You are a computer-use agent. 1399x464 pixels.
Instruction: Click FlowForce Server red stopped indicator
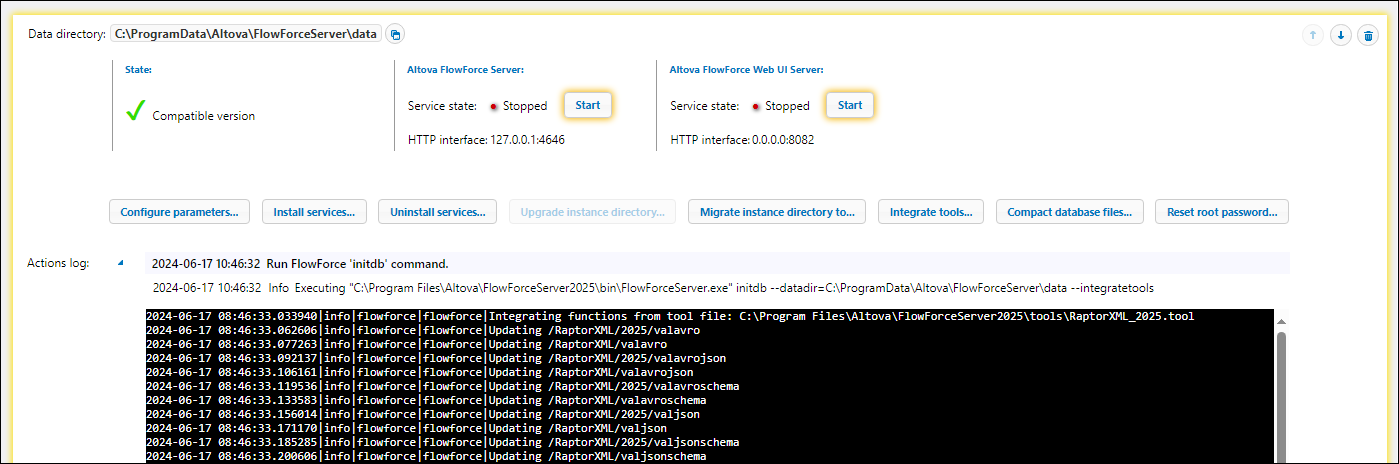[493, 106]
